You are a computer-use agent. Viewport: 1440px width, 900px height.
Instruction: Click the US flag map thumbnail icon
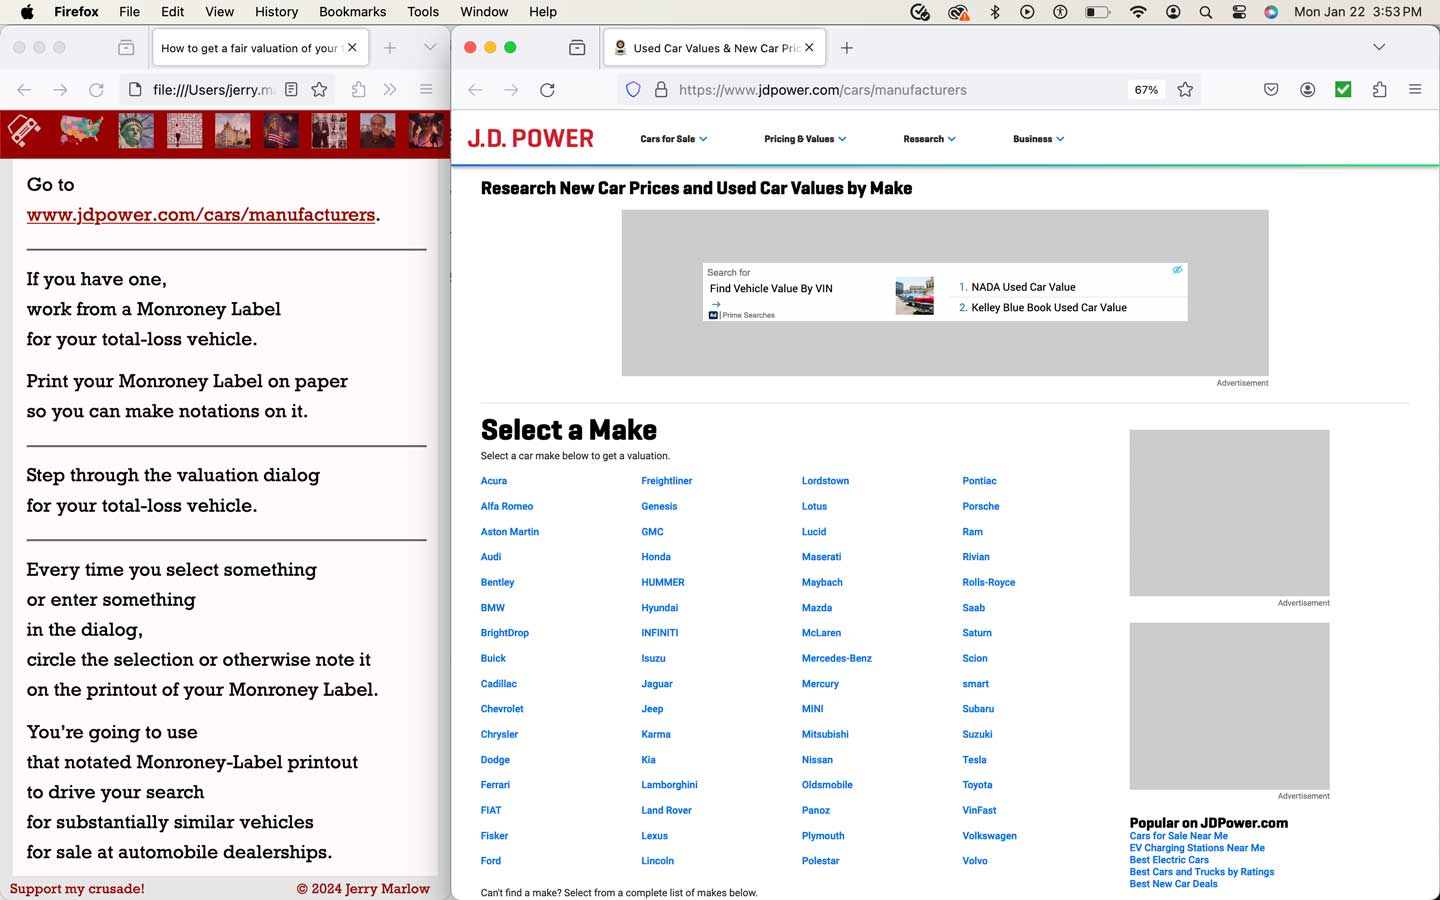pyautogui.click(x=81, y=131)
